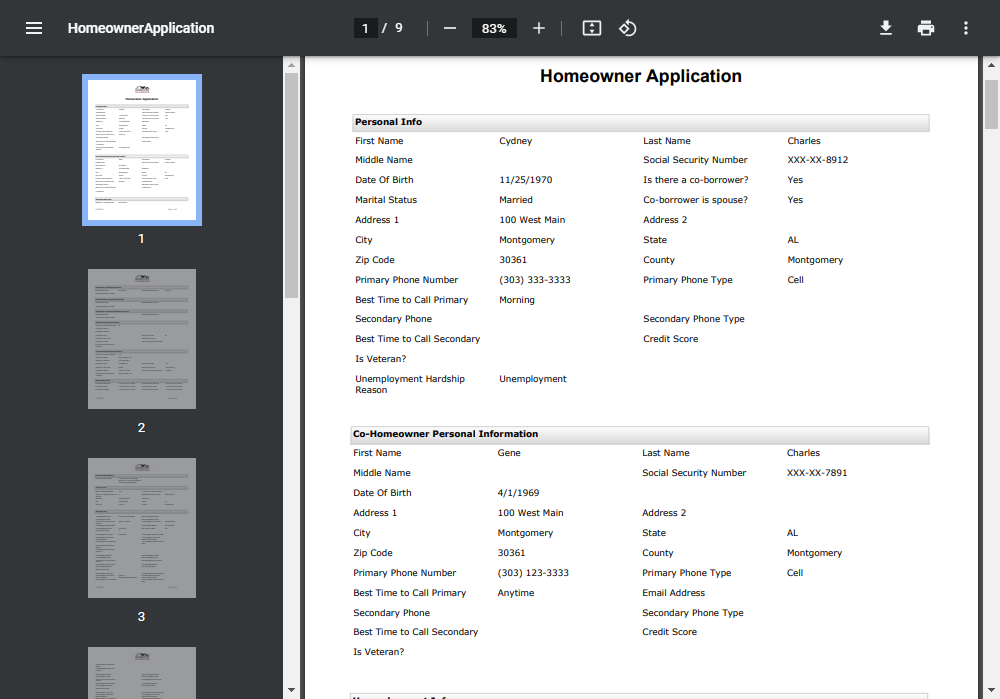Select the fit-to-page icon

click(591, 28)
